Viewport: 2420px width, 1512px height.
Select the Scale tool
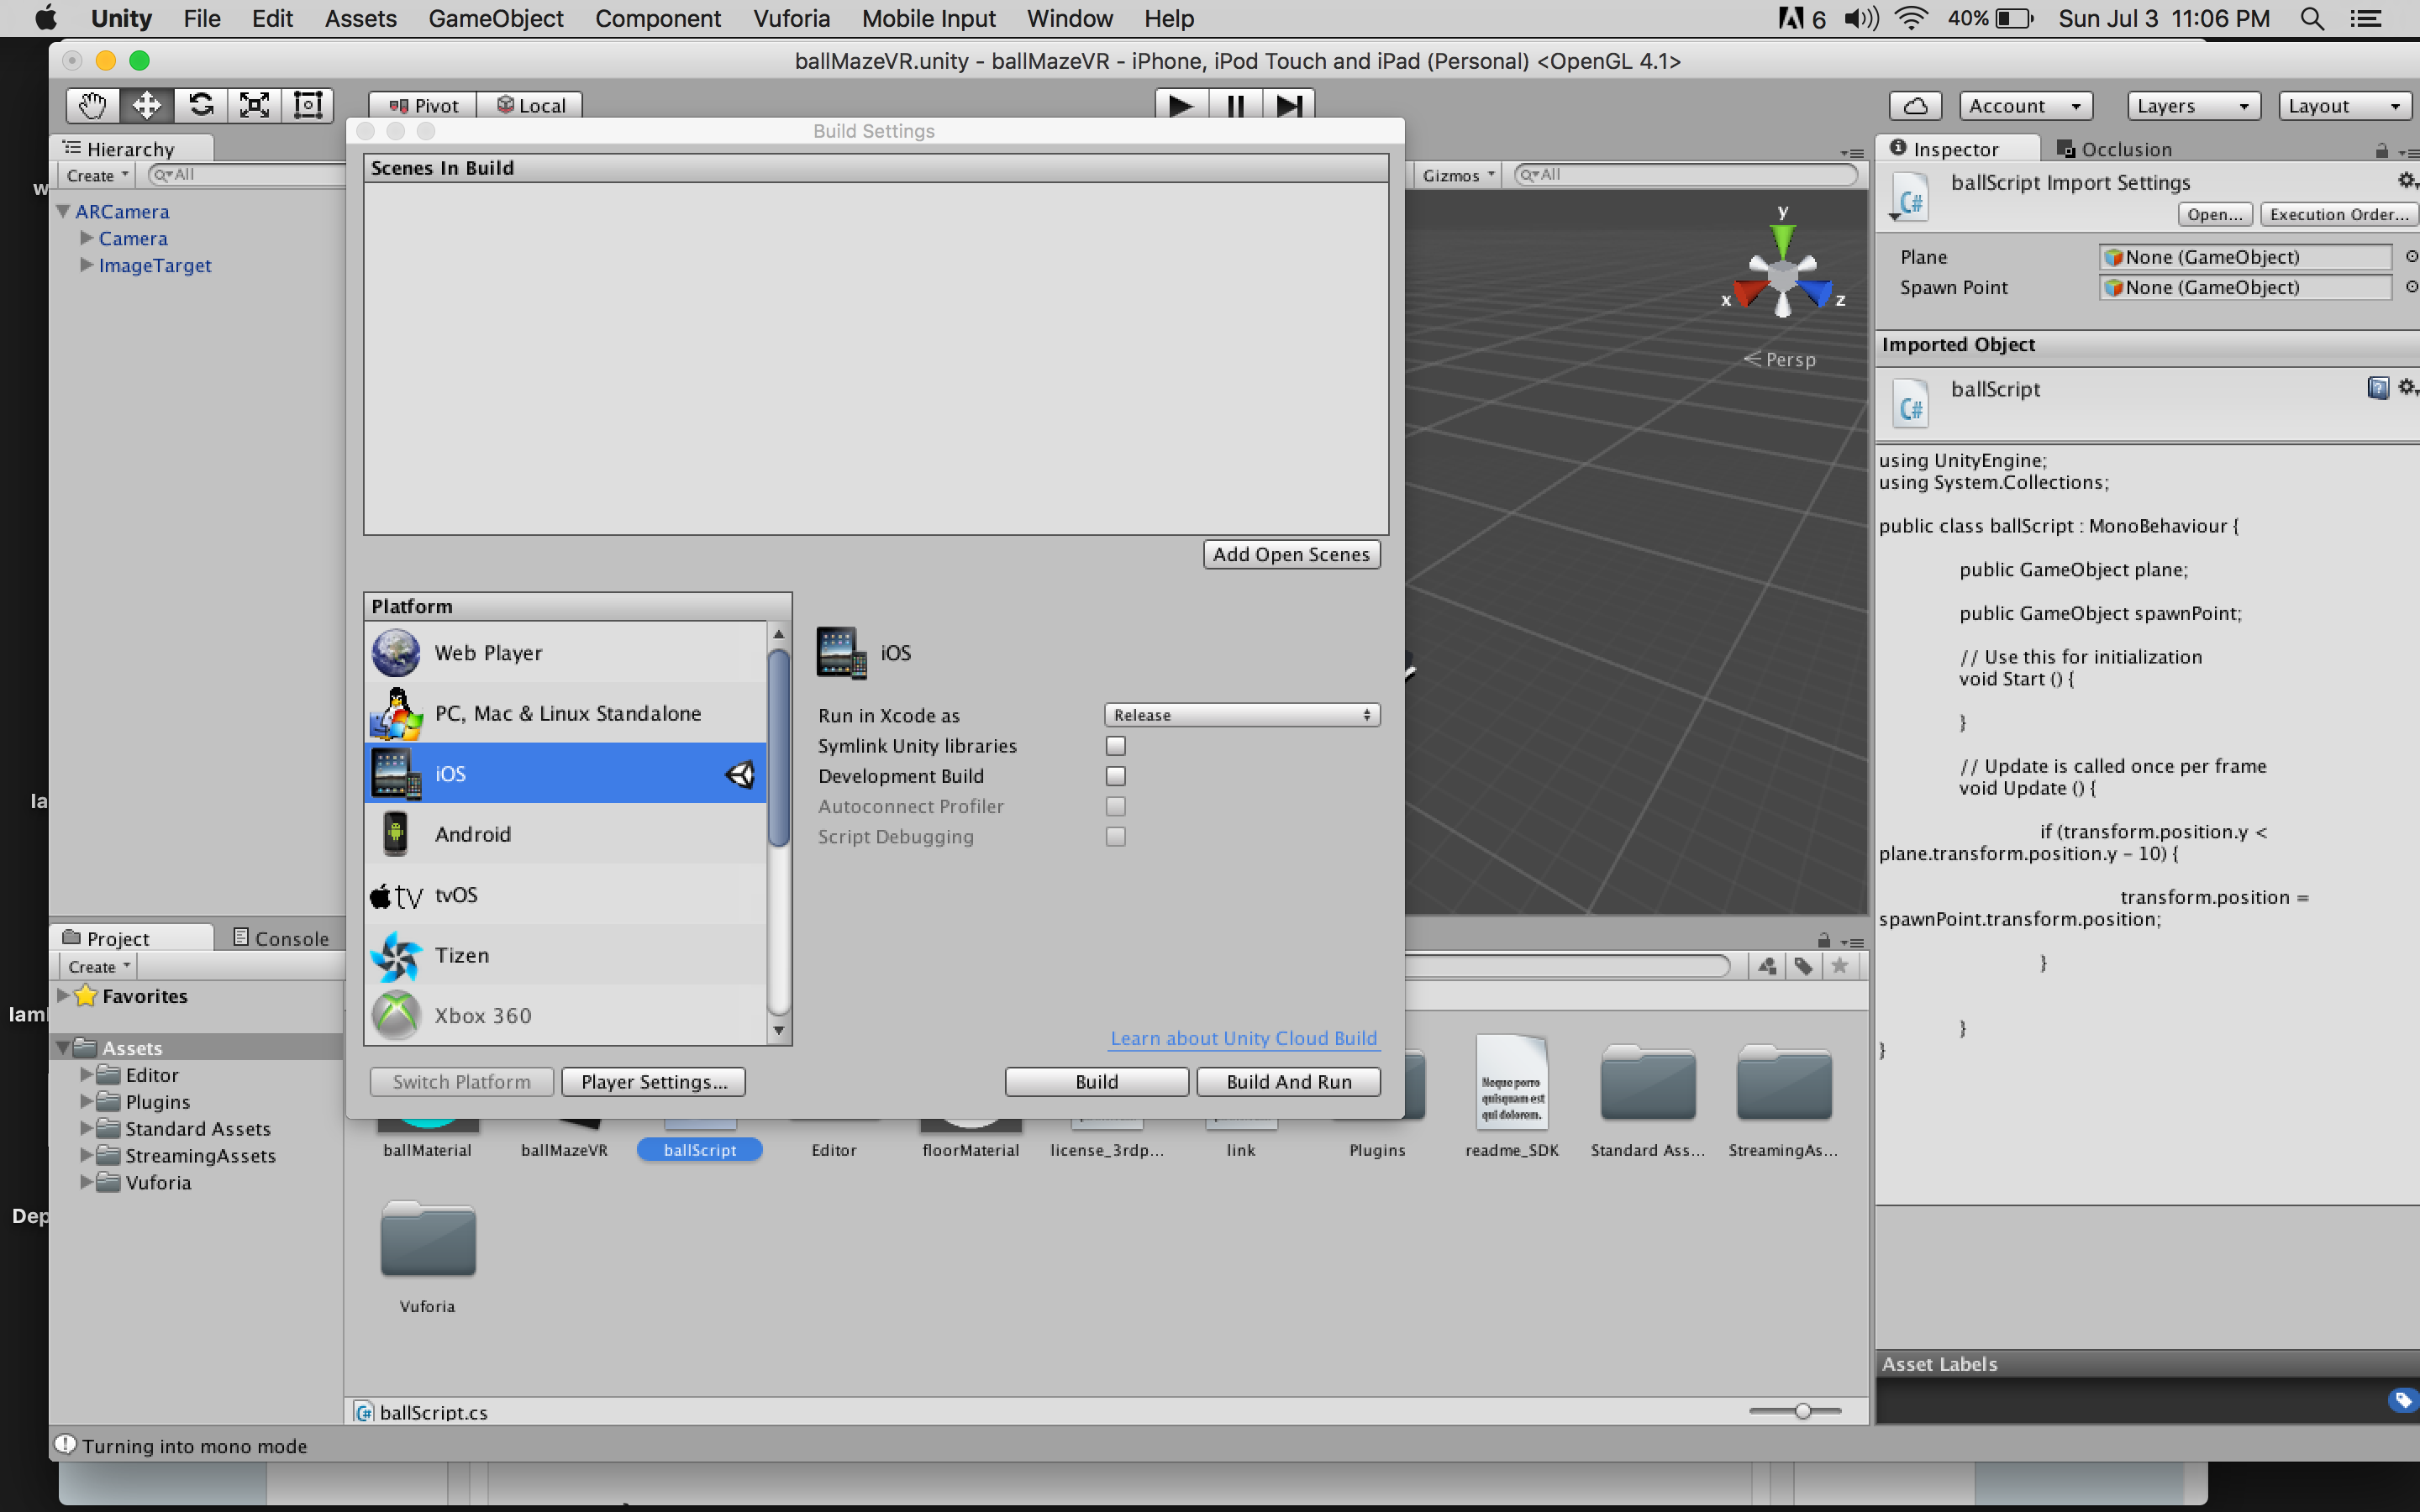254,104
